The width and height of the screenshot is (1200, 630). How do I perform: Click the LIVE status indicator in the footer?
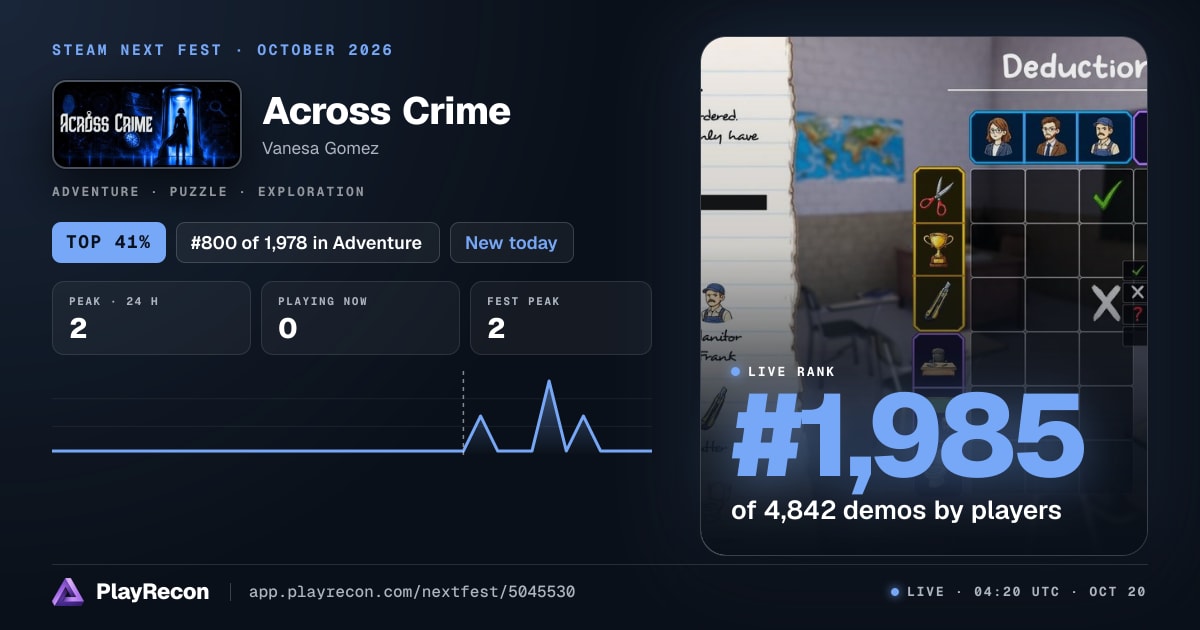(917, 592)
